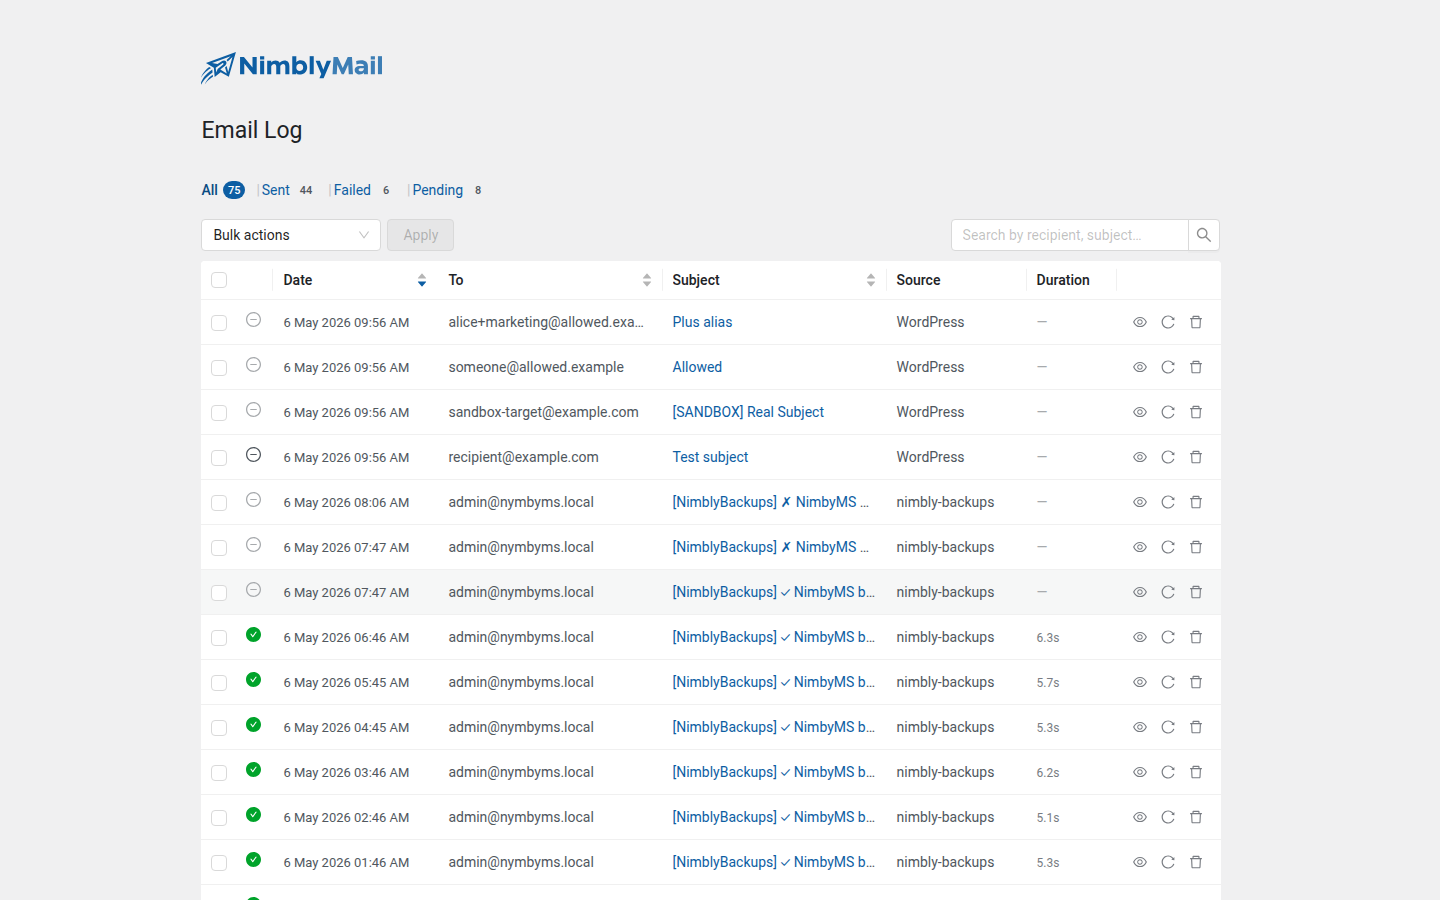This screenshot has height=900, width=1440.
Task: Open the '[SANDBOX] Real Subject' link
Action: point(748,412)
